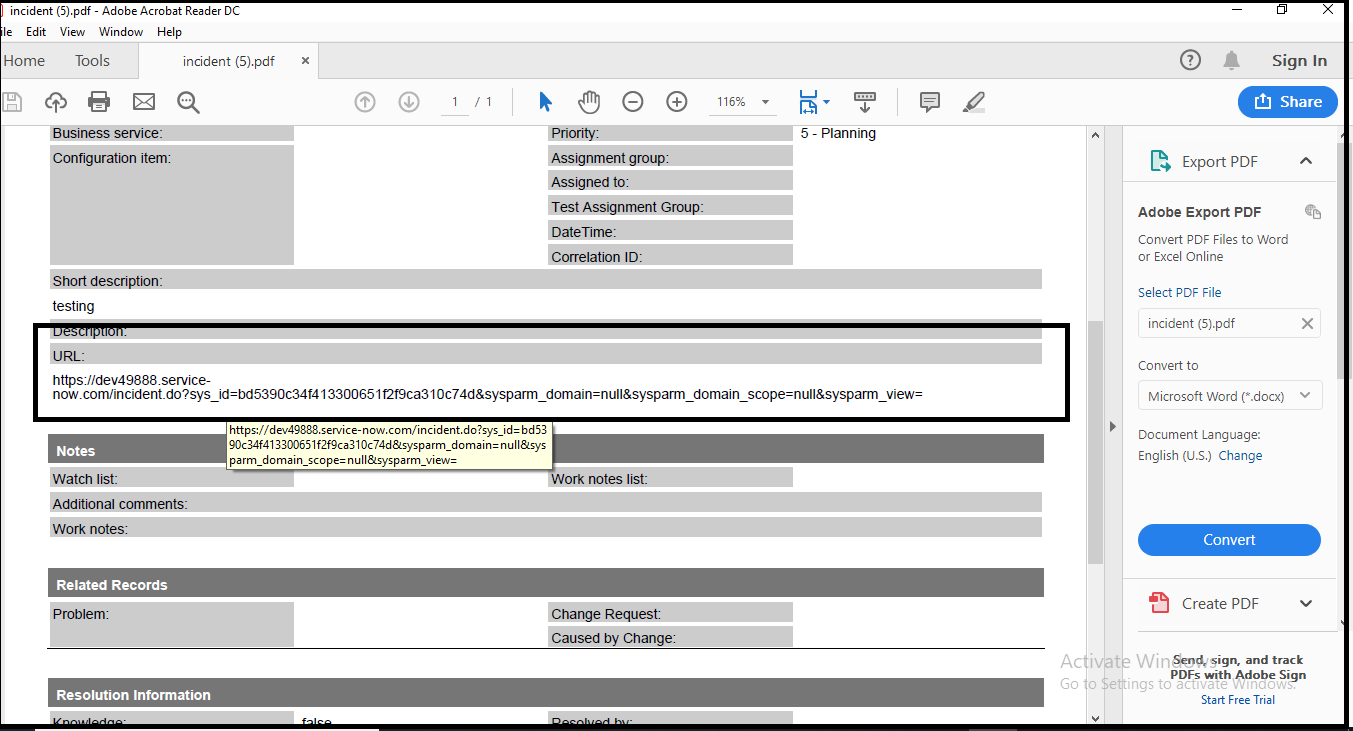Open notifications with the bell icon
The width and height of the screenshot is (1353, 731).
point(1232,60)
